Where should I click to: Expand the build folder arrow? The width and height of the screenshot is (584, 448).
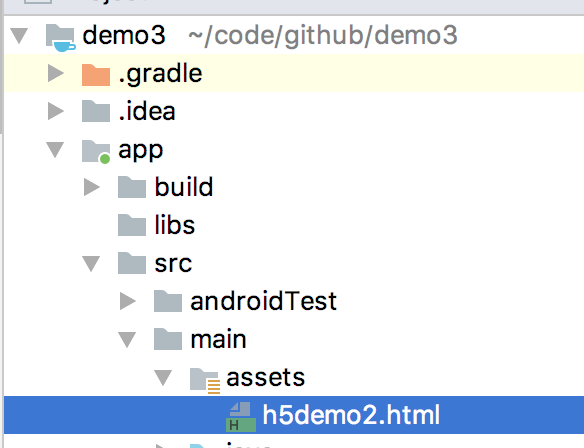[x=92, y=187]
